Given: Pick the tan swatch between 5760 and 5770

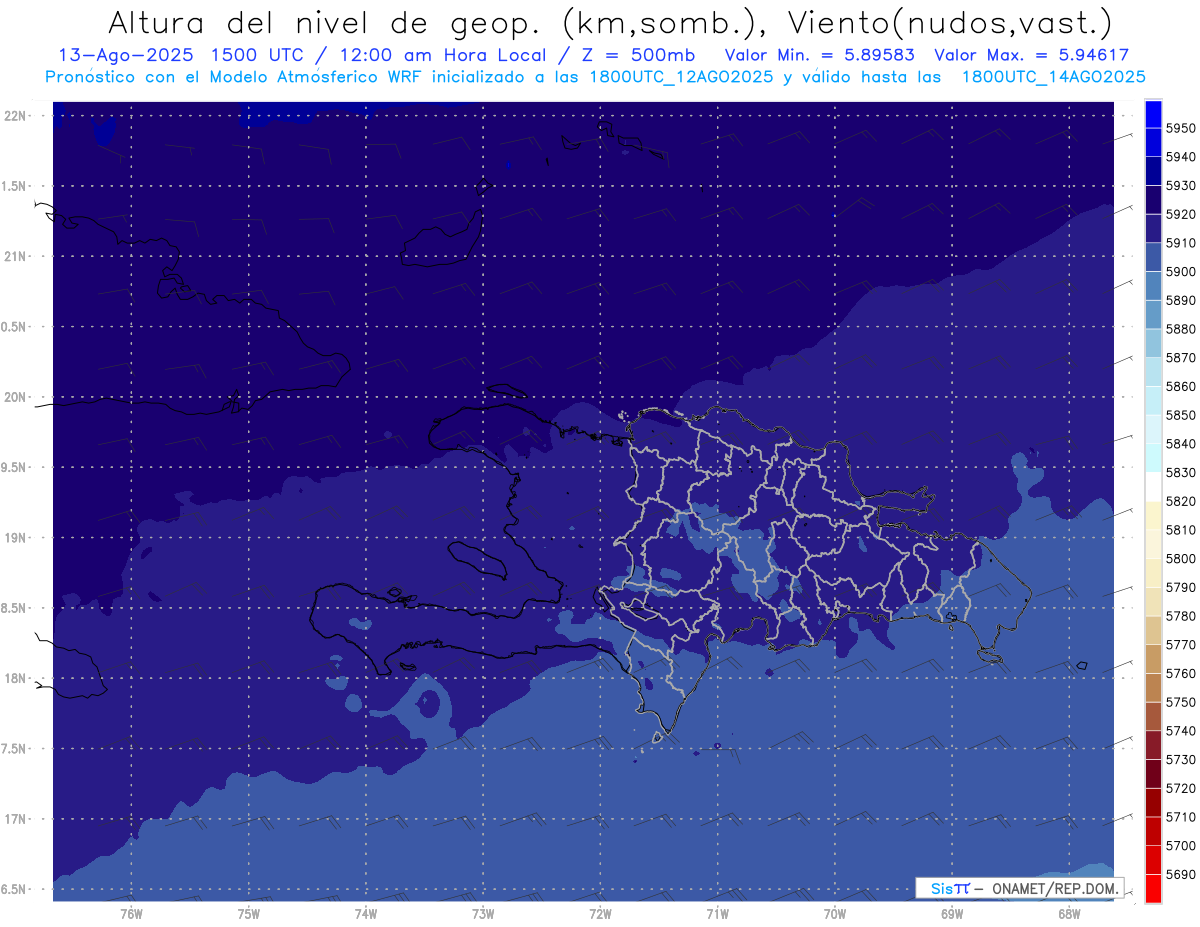Looking at the screenshot, I should 1153,659.
